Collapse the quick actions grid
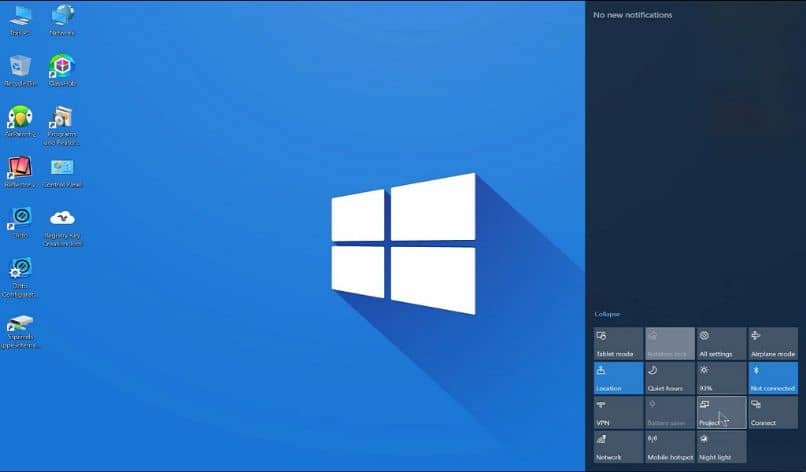Viewport: 806px width, 472px height. [607, 314]
